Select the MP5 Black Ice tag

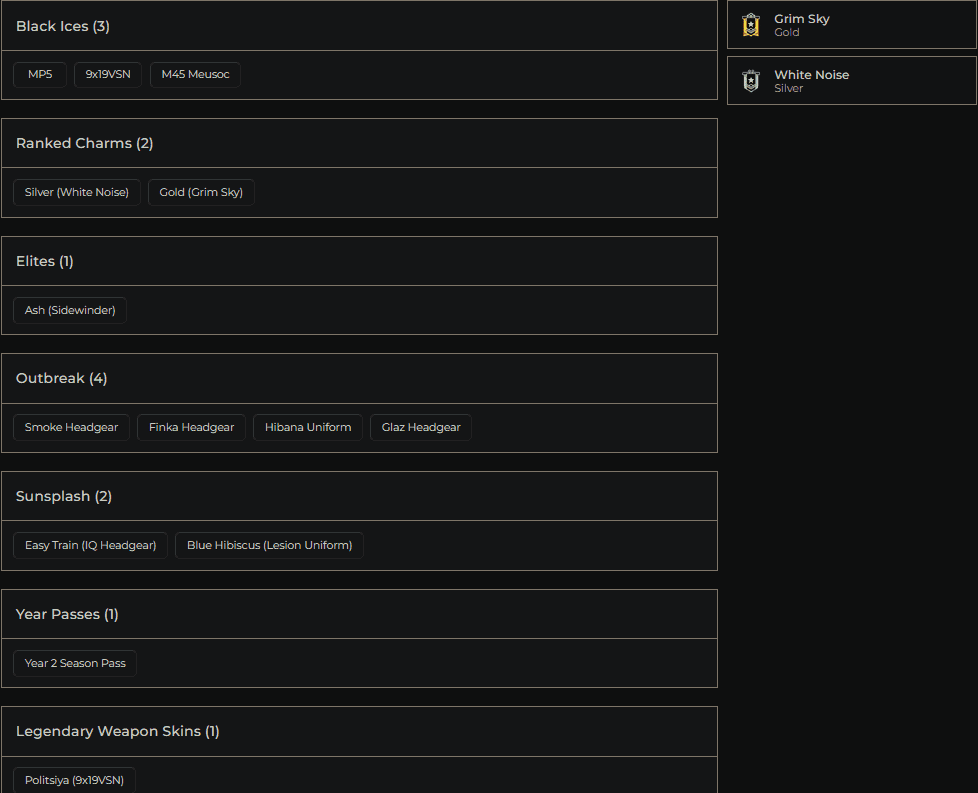click(x=40, y=75)
